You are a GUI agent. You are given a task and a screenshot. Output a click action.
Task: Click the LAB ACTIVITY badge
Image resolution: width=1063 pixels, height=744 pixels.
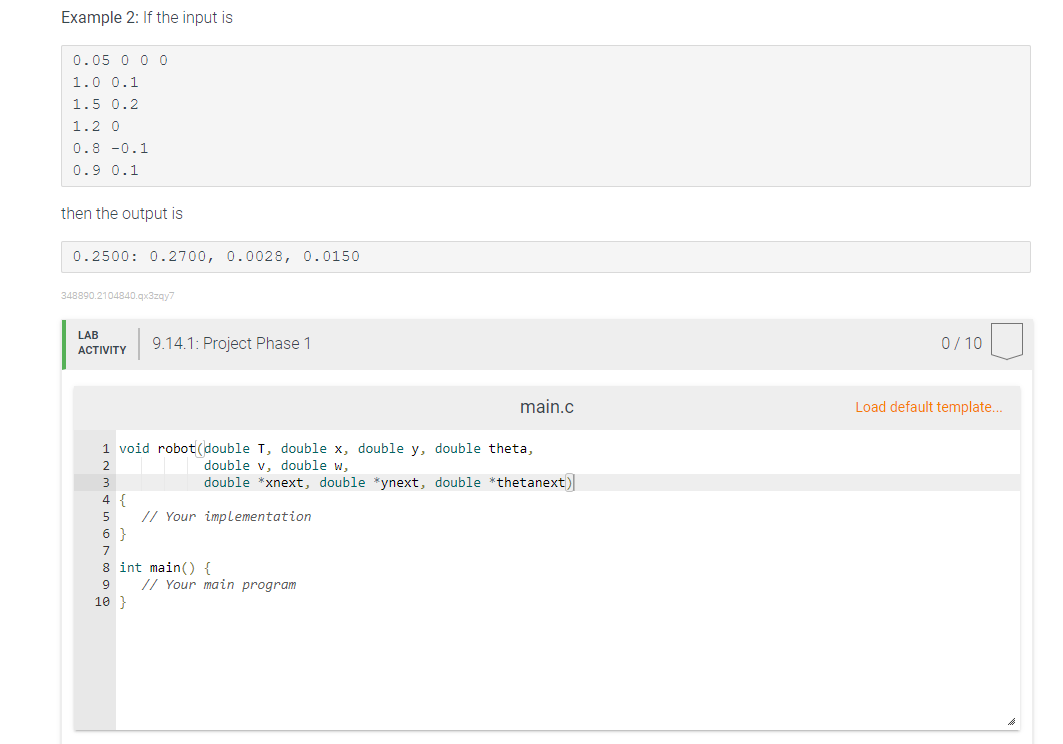[x=103, y=343]
